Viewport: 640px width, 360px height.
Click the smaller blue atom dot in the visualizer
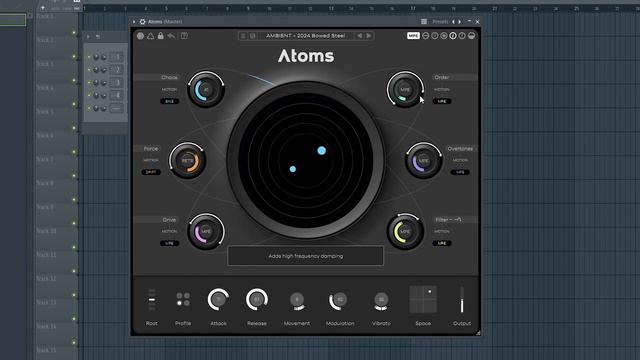point(293,169)
